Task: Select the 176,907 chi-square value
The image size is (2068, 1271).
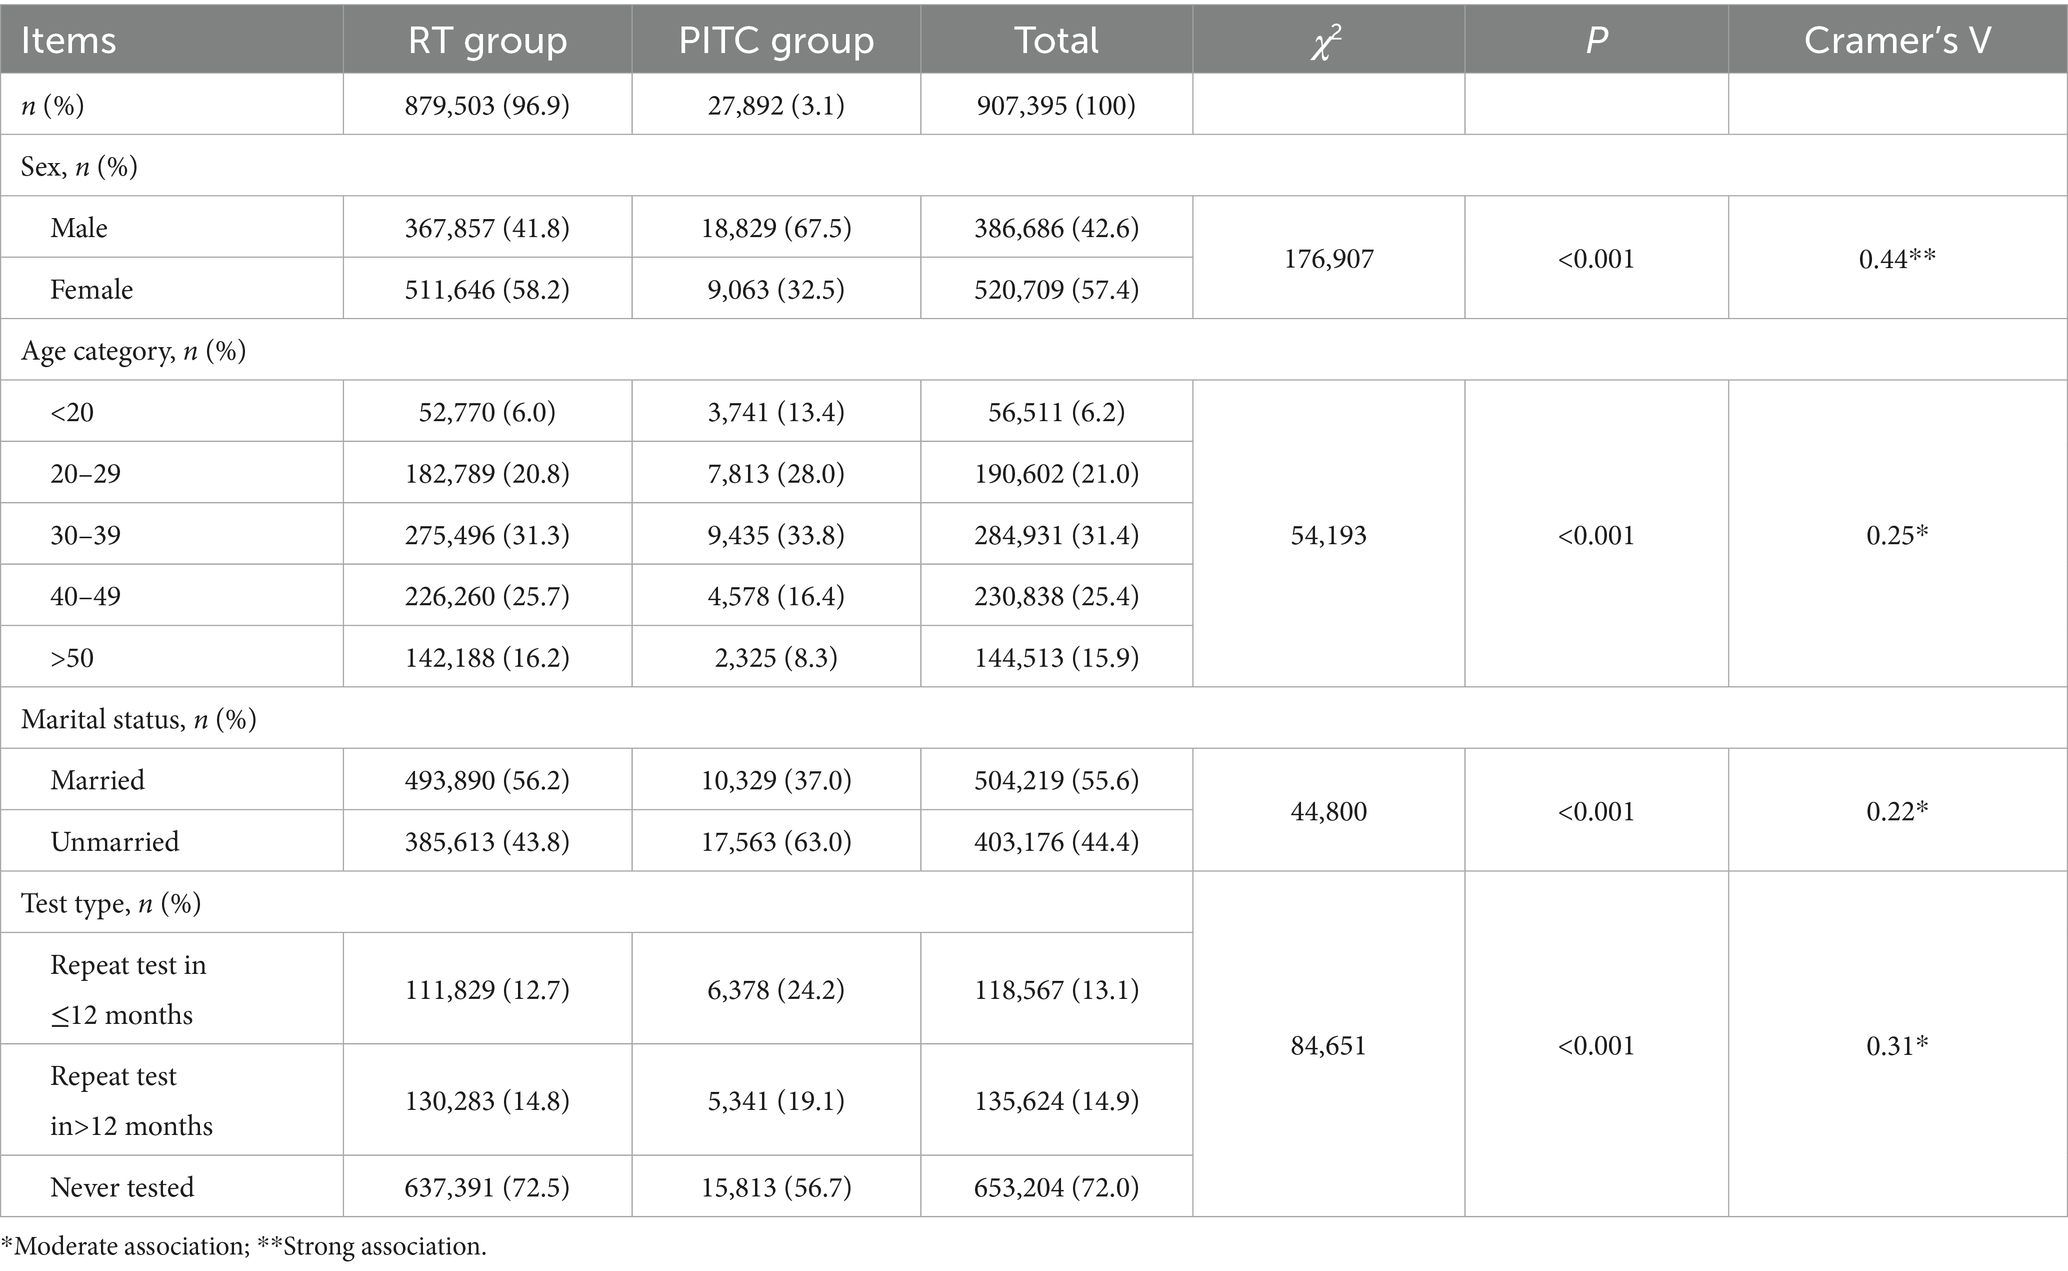Action: coord(1328,259)
